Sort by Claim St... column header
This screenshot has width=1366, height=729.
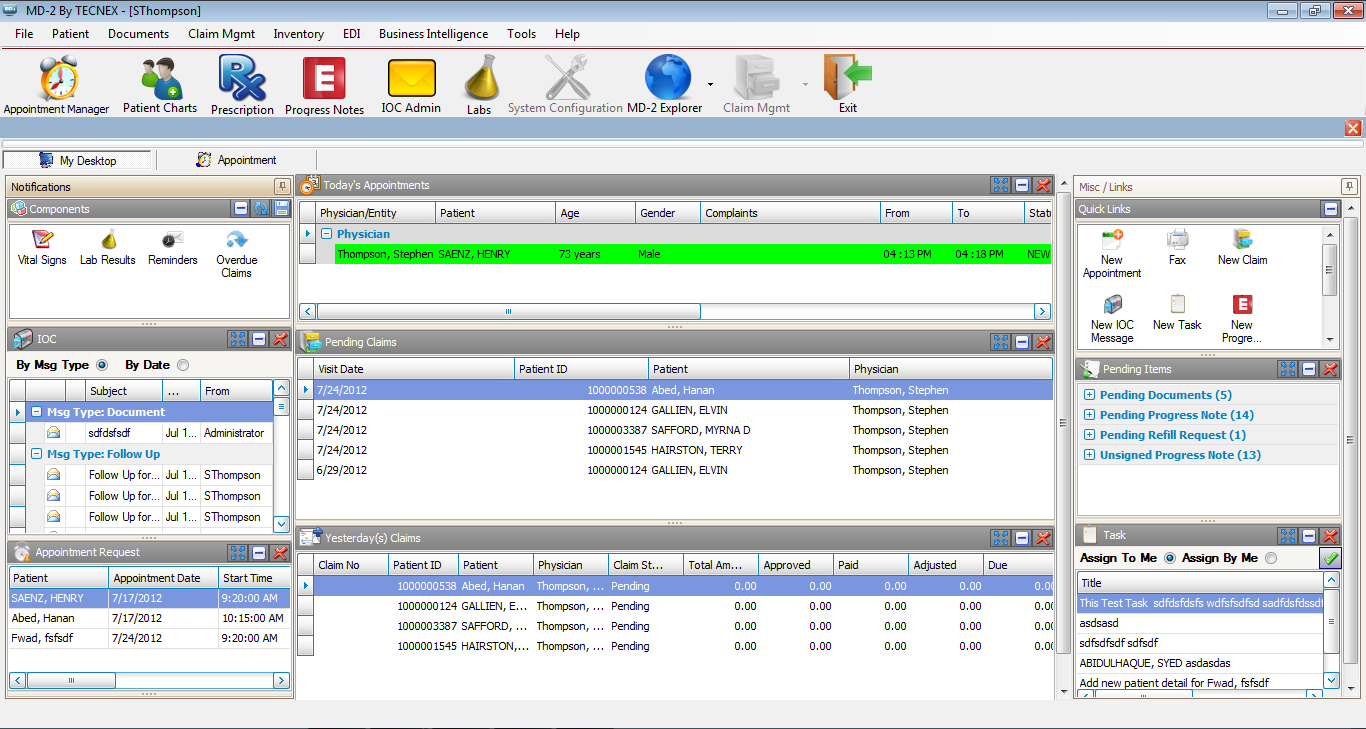tap(646, 565)
